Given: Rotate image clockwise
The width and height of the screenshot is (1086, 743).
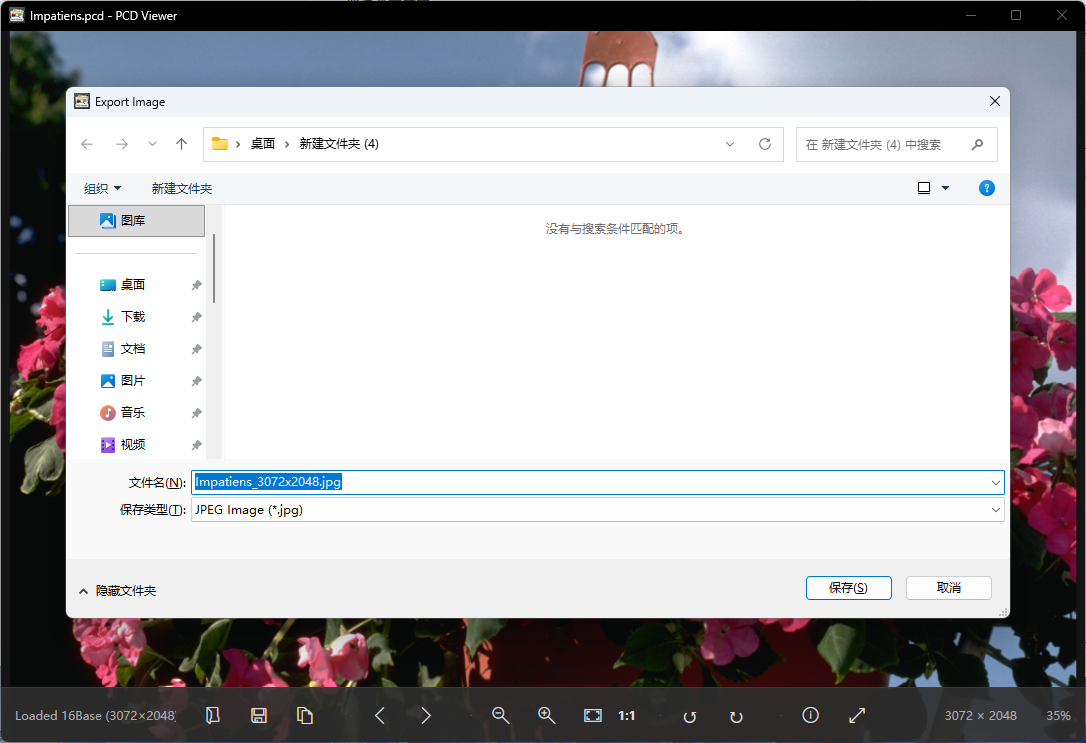Looking at the screenshot, I should point(736,716).
